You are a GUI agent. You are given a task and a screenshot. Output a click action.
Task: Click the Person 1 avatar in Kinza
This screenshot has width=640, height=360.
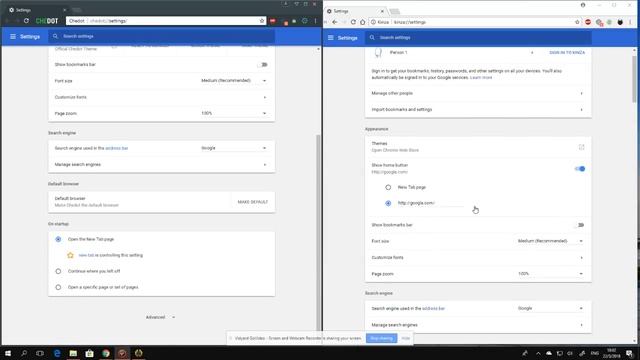point(378,53)
